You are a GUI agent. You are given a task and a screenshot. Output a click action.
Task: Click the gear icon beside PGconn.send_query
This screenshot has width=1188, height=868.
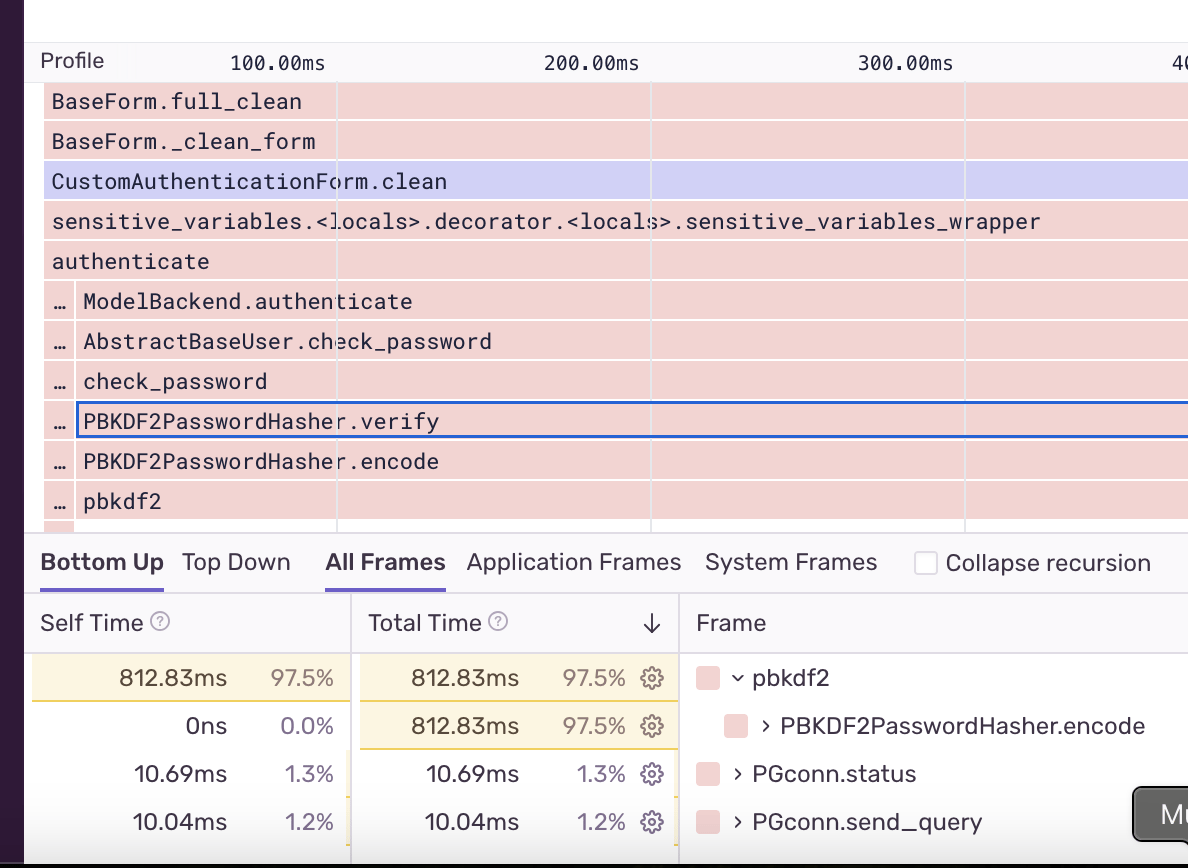tap(652, 822)
